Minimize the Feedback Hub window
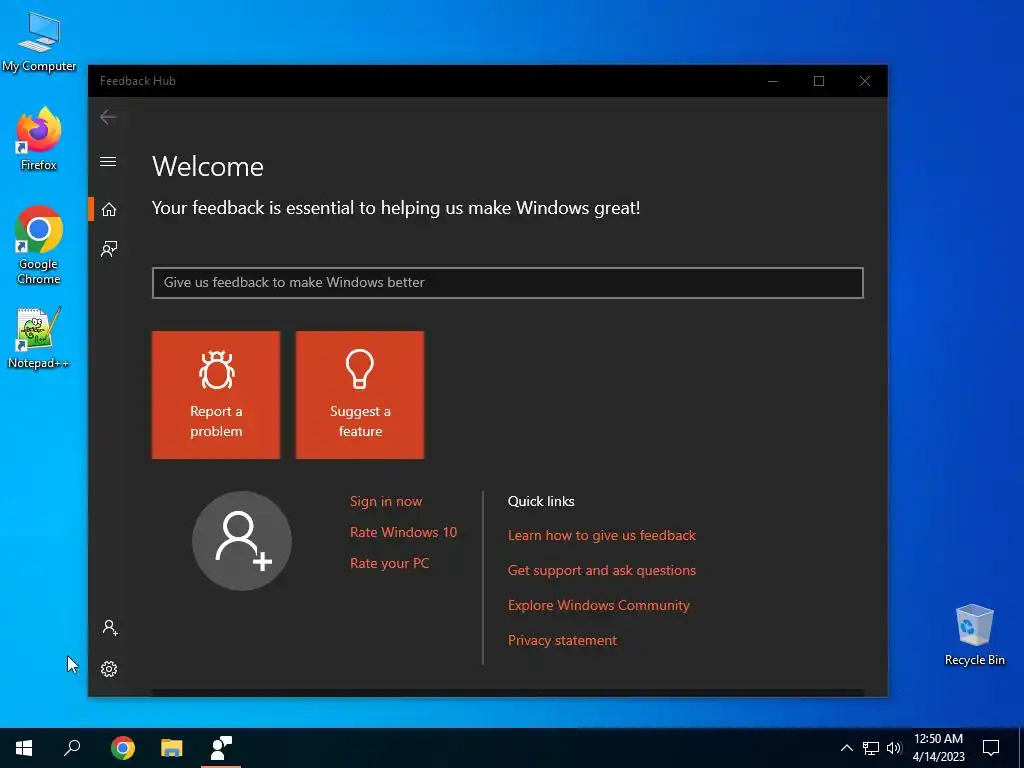This screenshot has height=768, width=1024. coord(773,81)
